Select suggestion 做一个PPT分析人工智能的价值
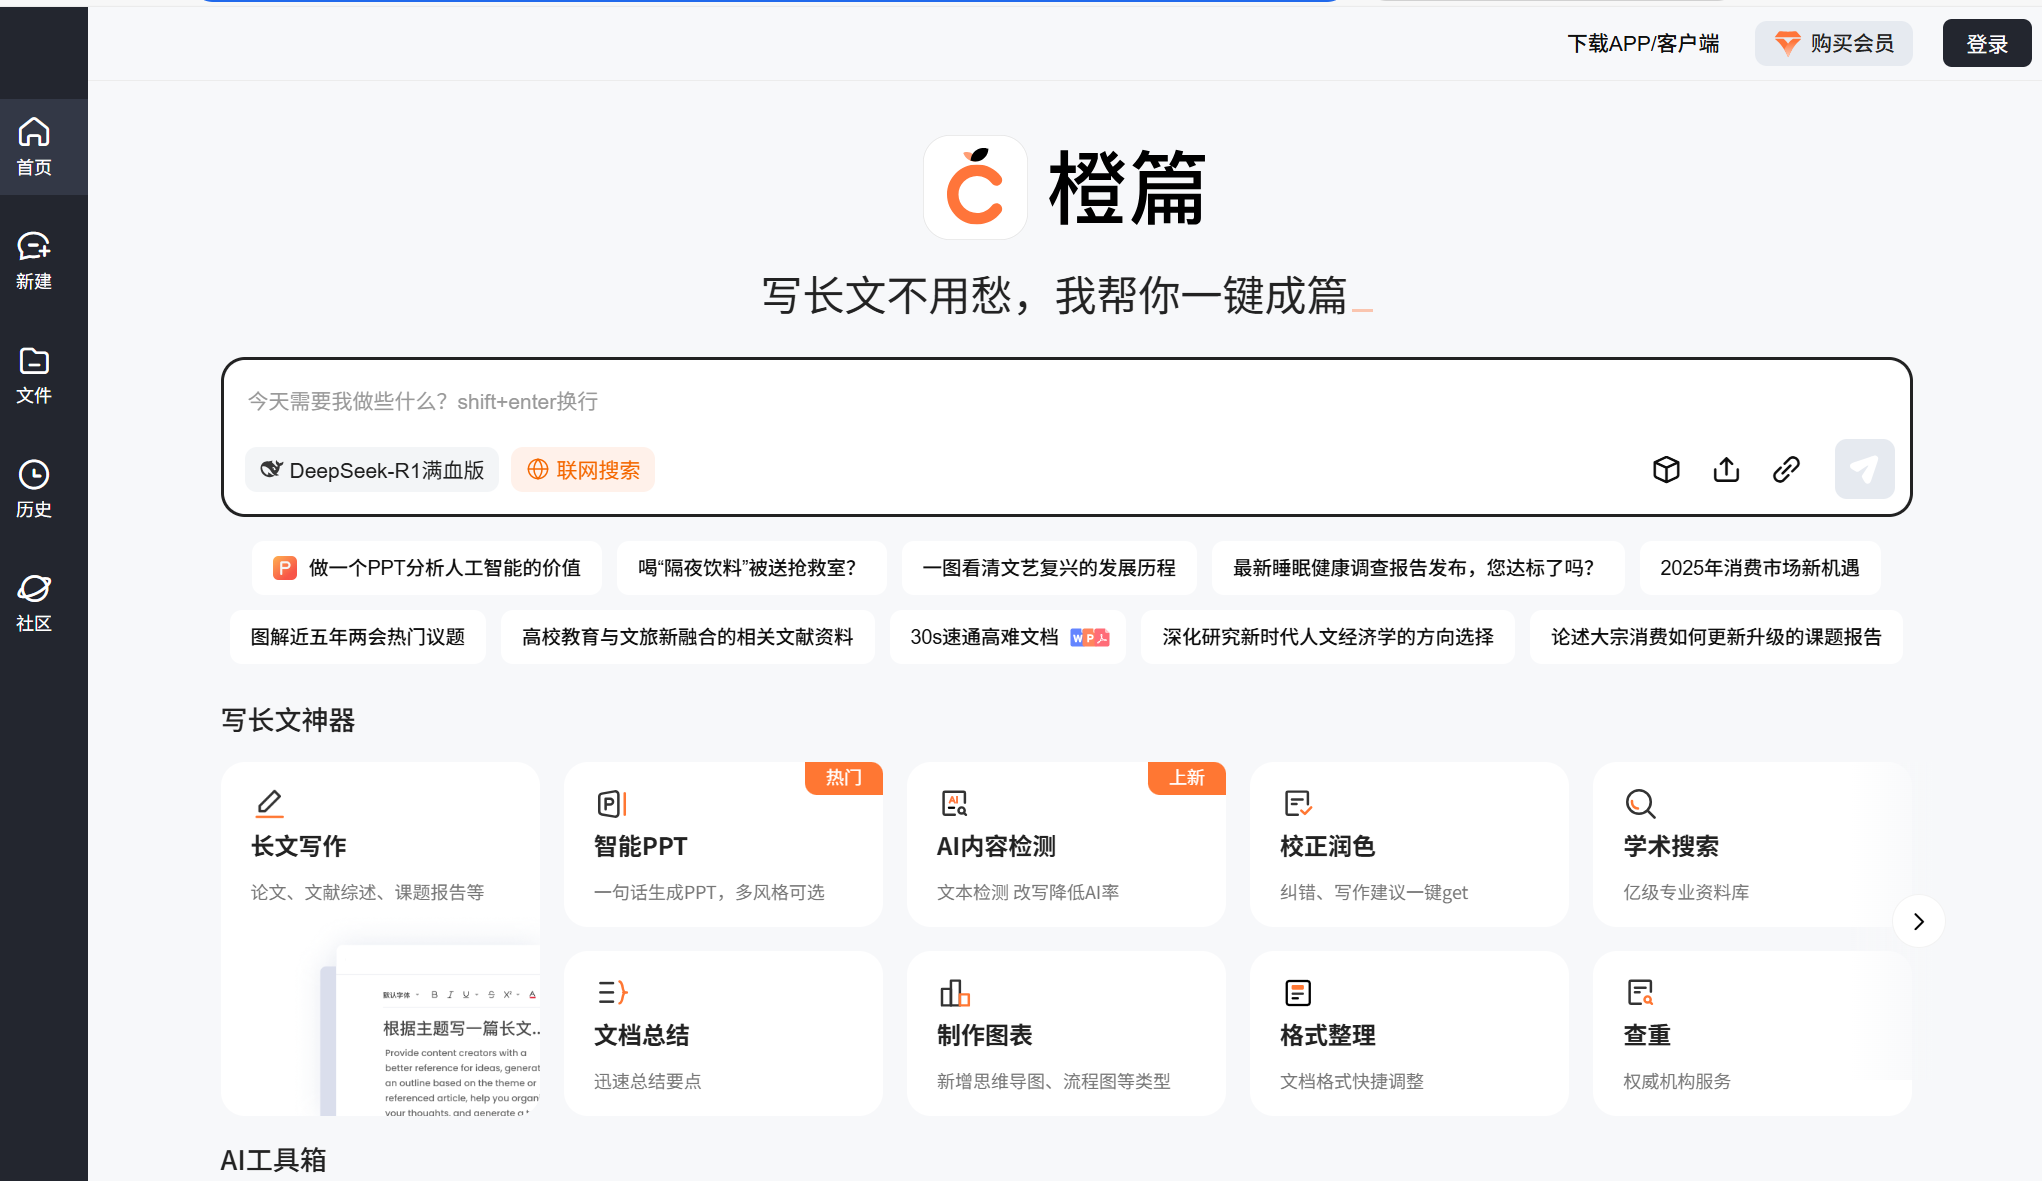 coord(427,568)
